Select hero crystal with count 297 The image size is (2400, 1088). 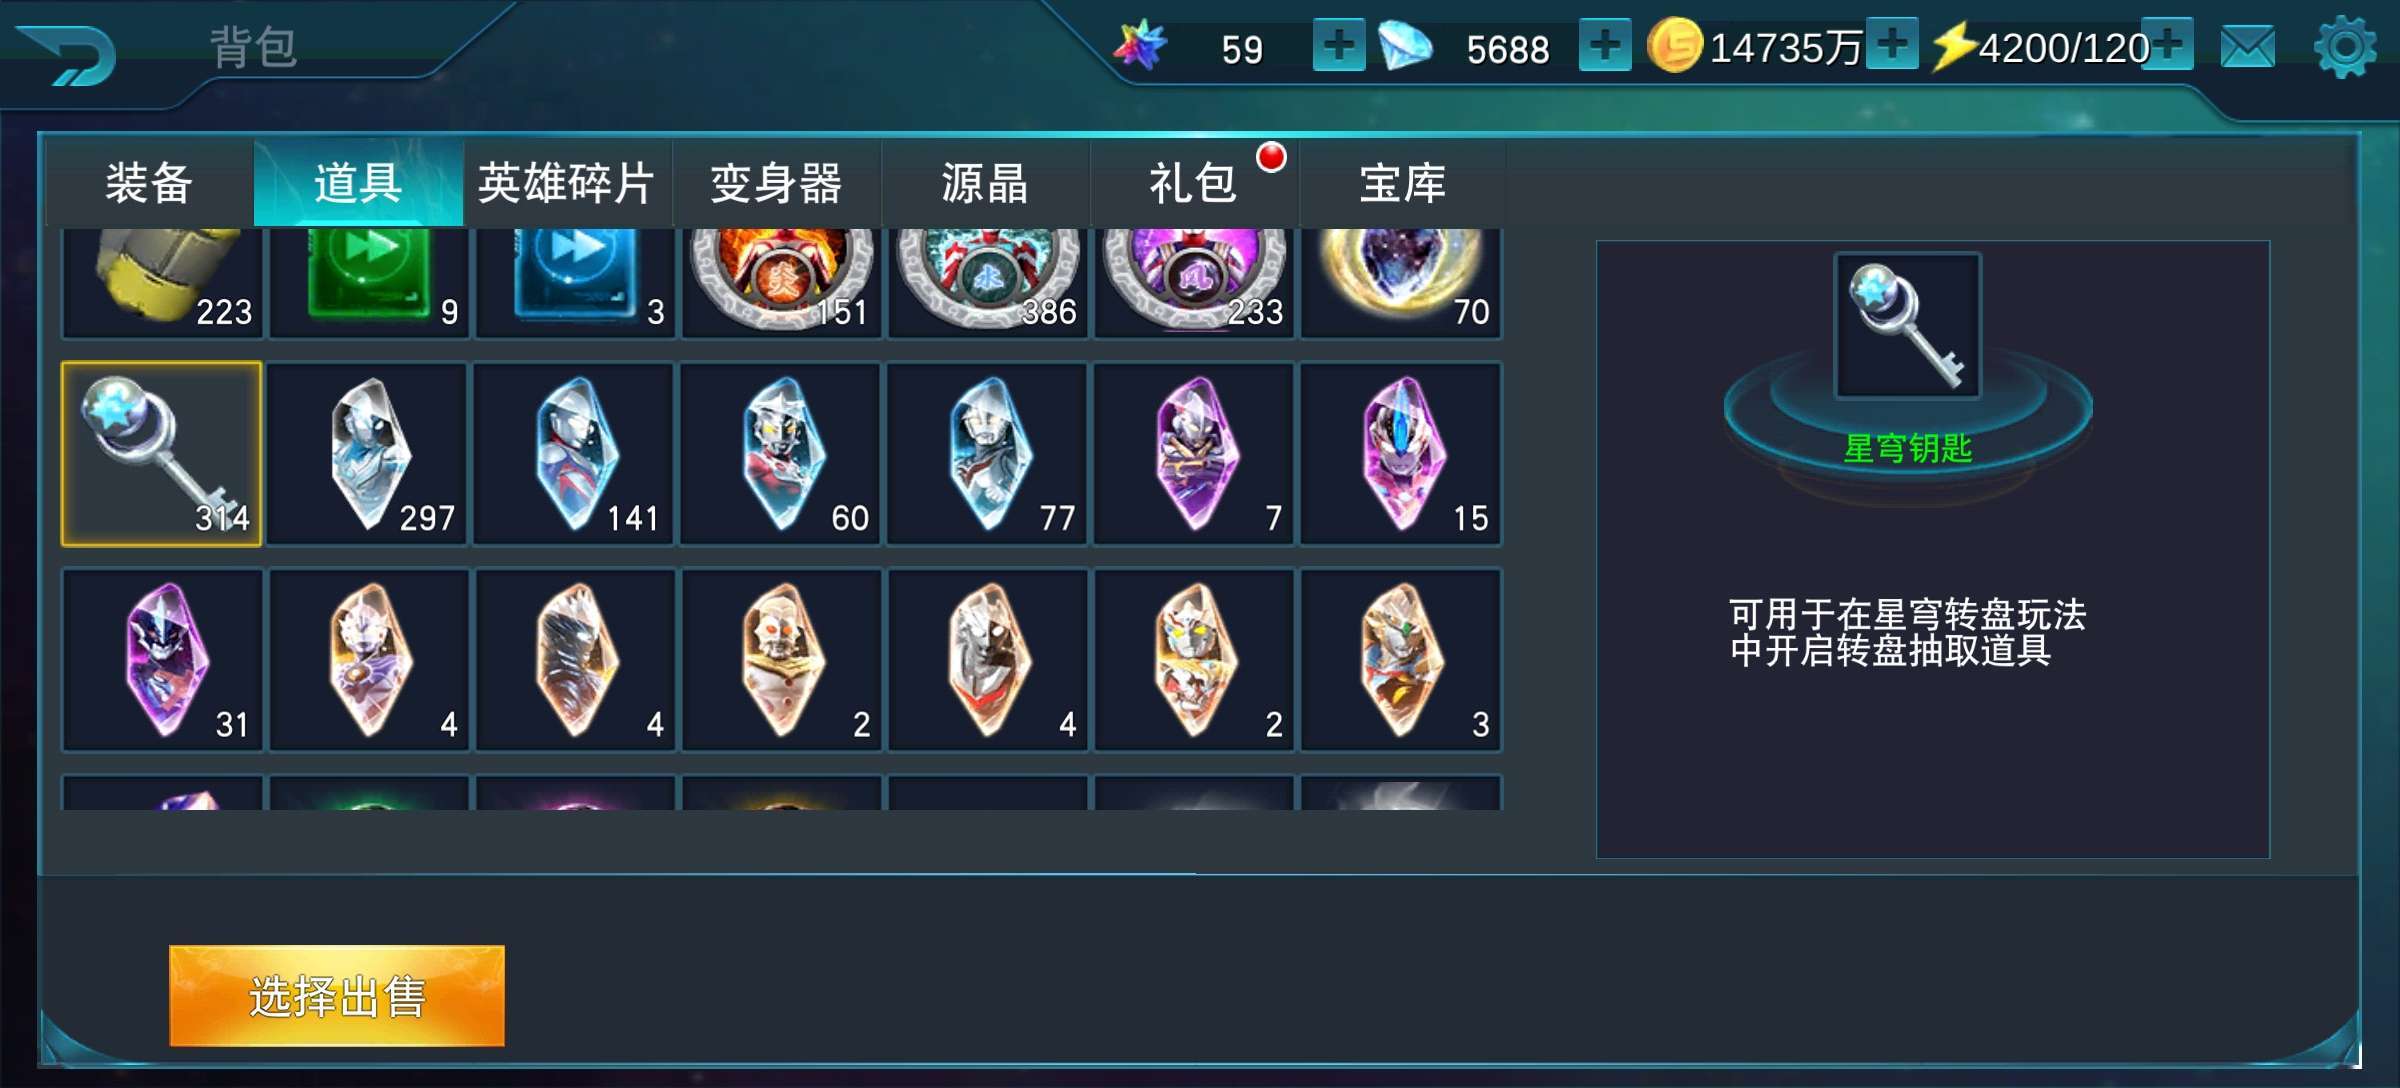(368, 453)
